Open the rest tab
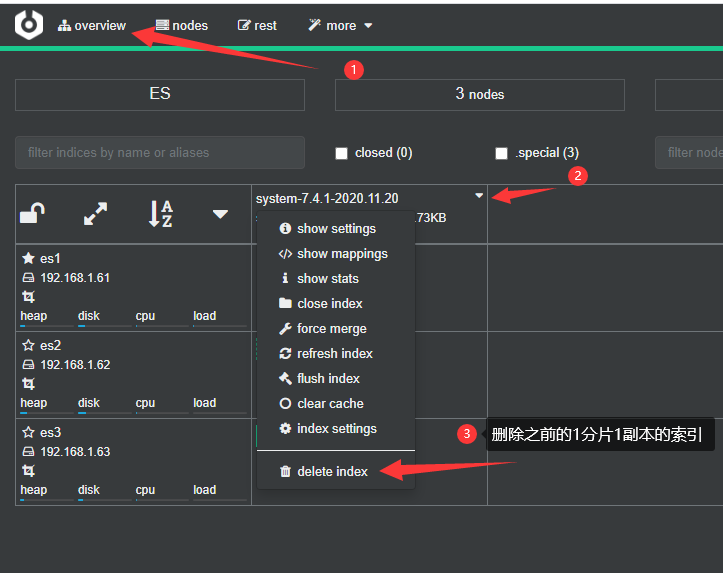This screenshot has width=723, height=573. click(x=257, y=26)
